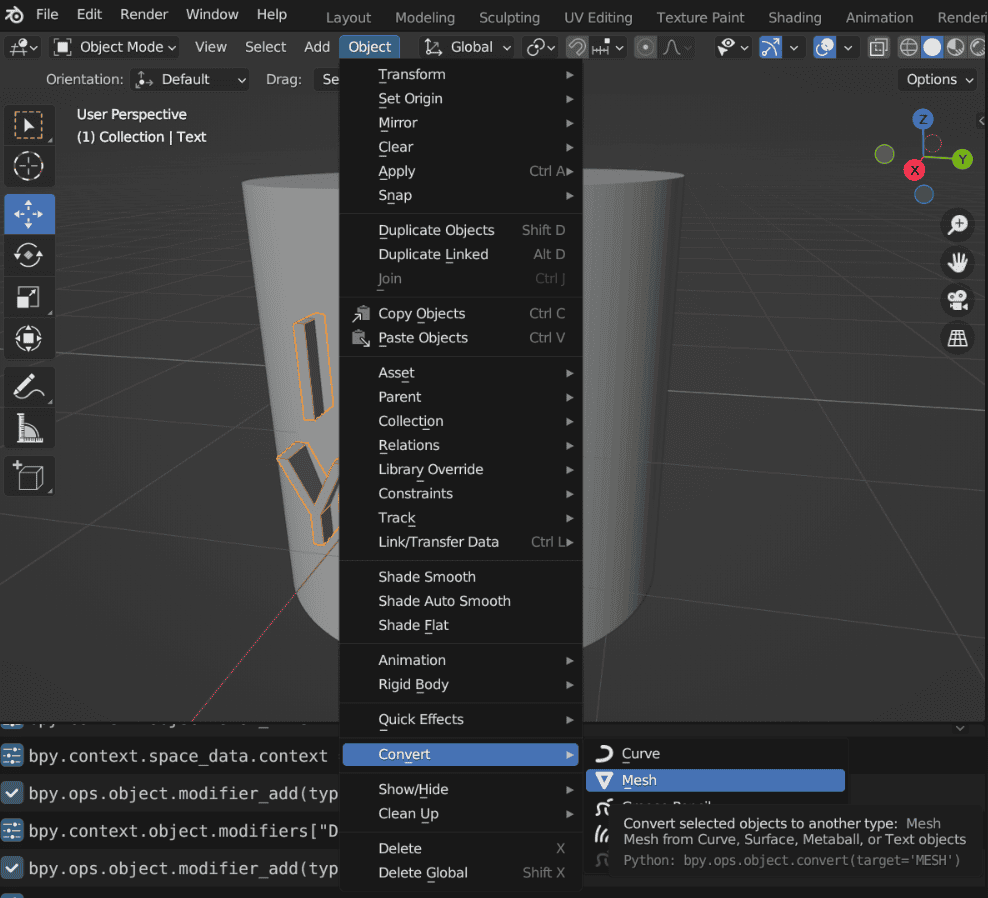Click Shade Smooth
This screenshot has height=898, width=988.
[461, 577]
